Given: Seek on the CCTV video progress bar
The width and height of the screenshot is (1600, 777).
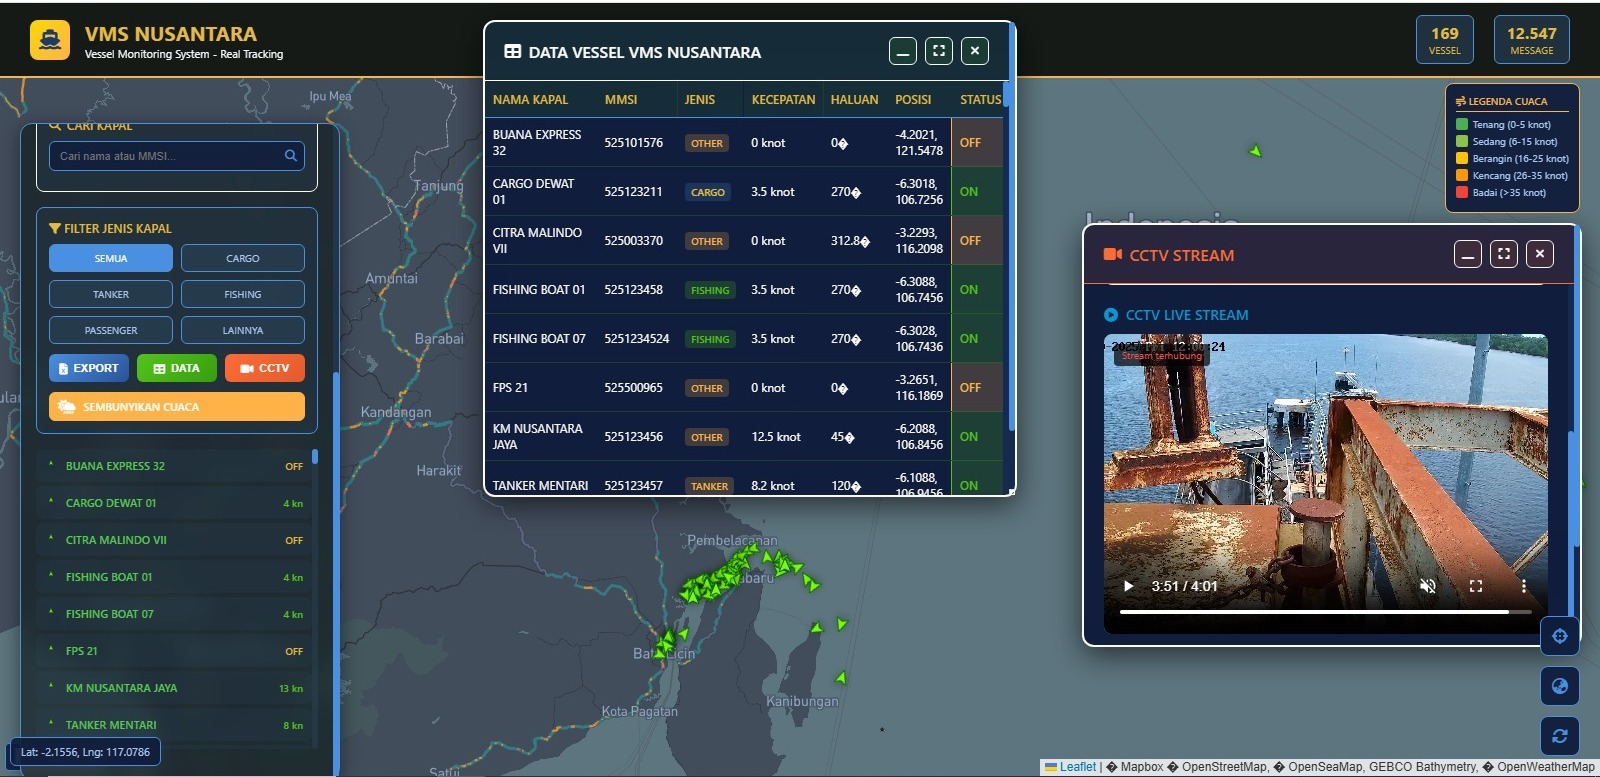Looking at the screenshot, I should coord(1325,611).
